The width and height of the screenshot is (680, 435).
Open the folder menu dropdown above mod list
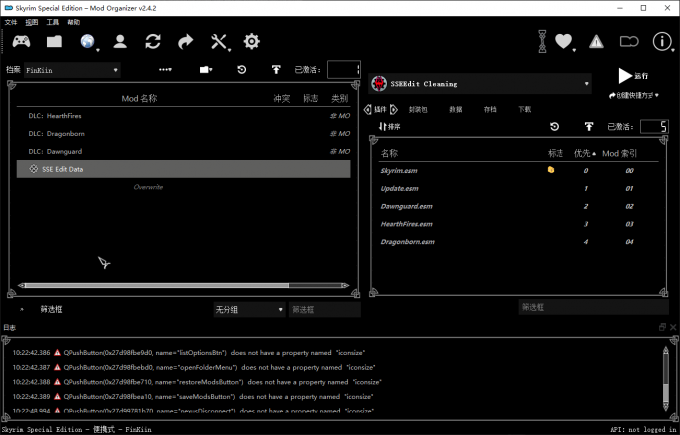206,69
